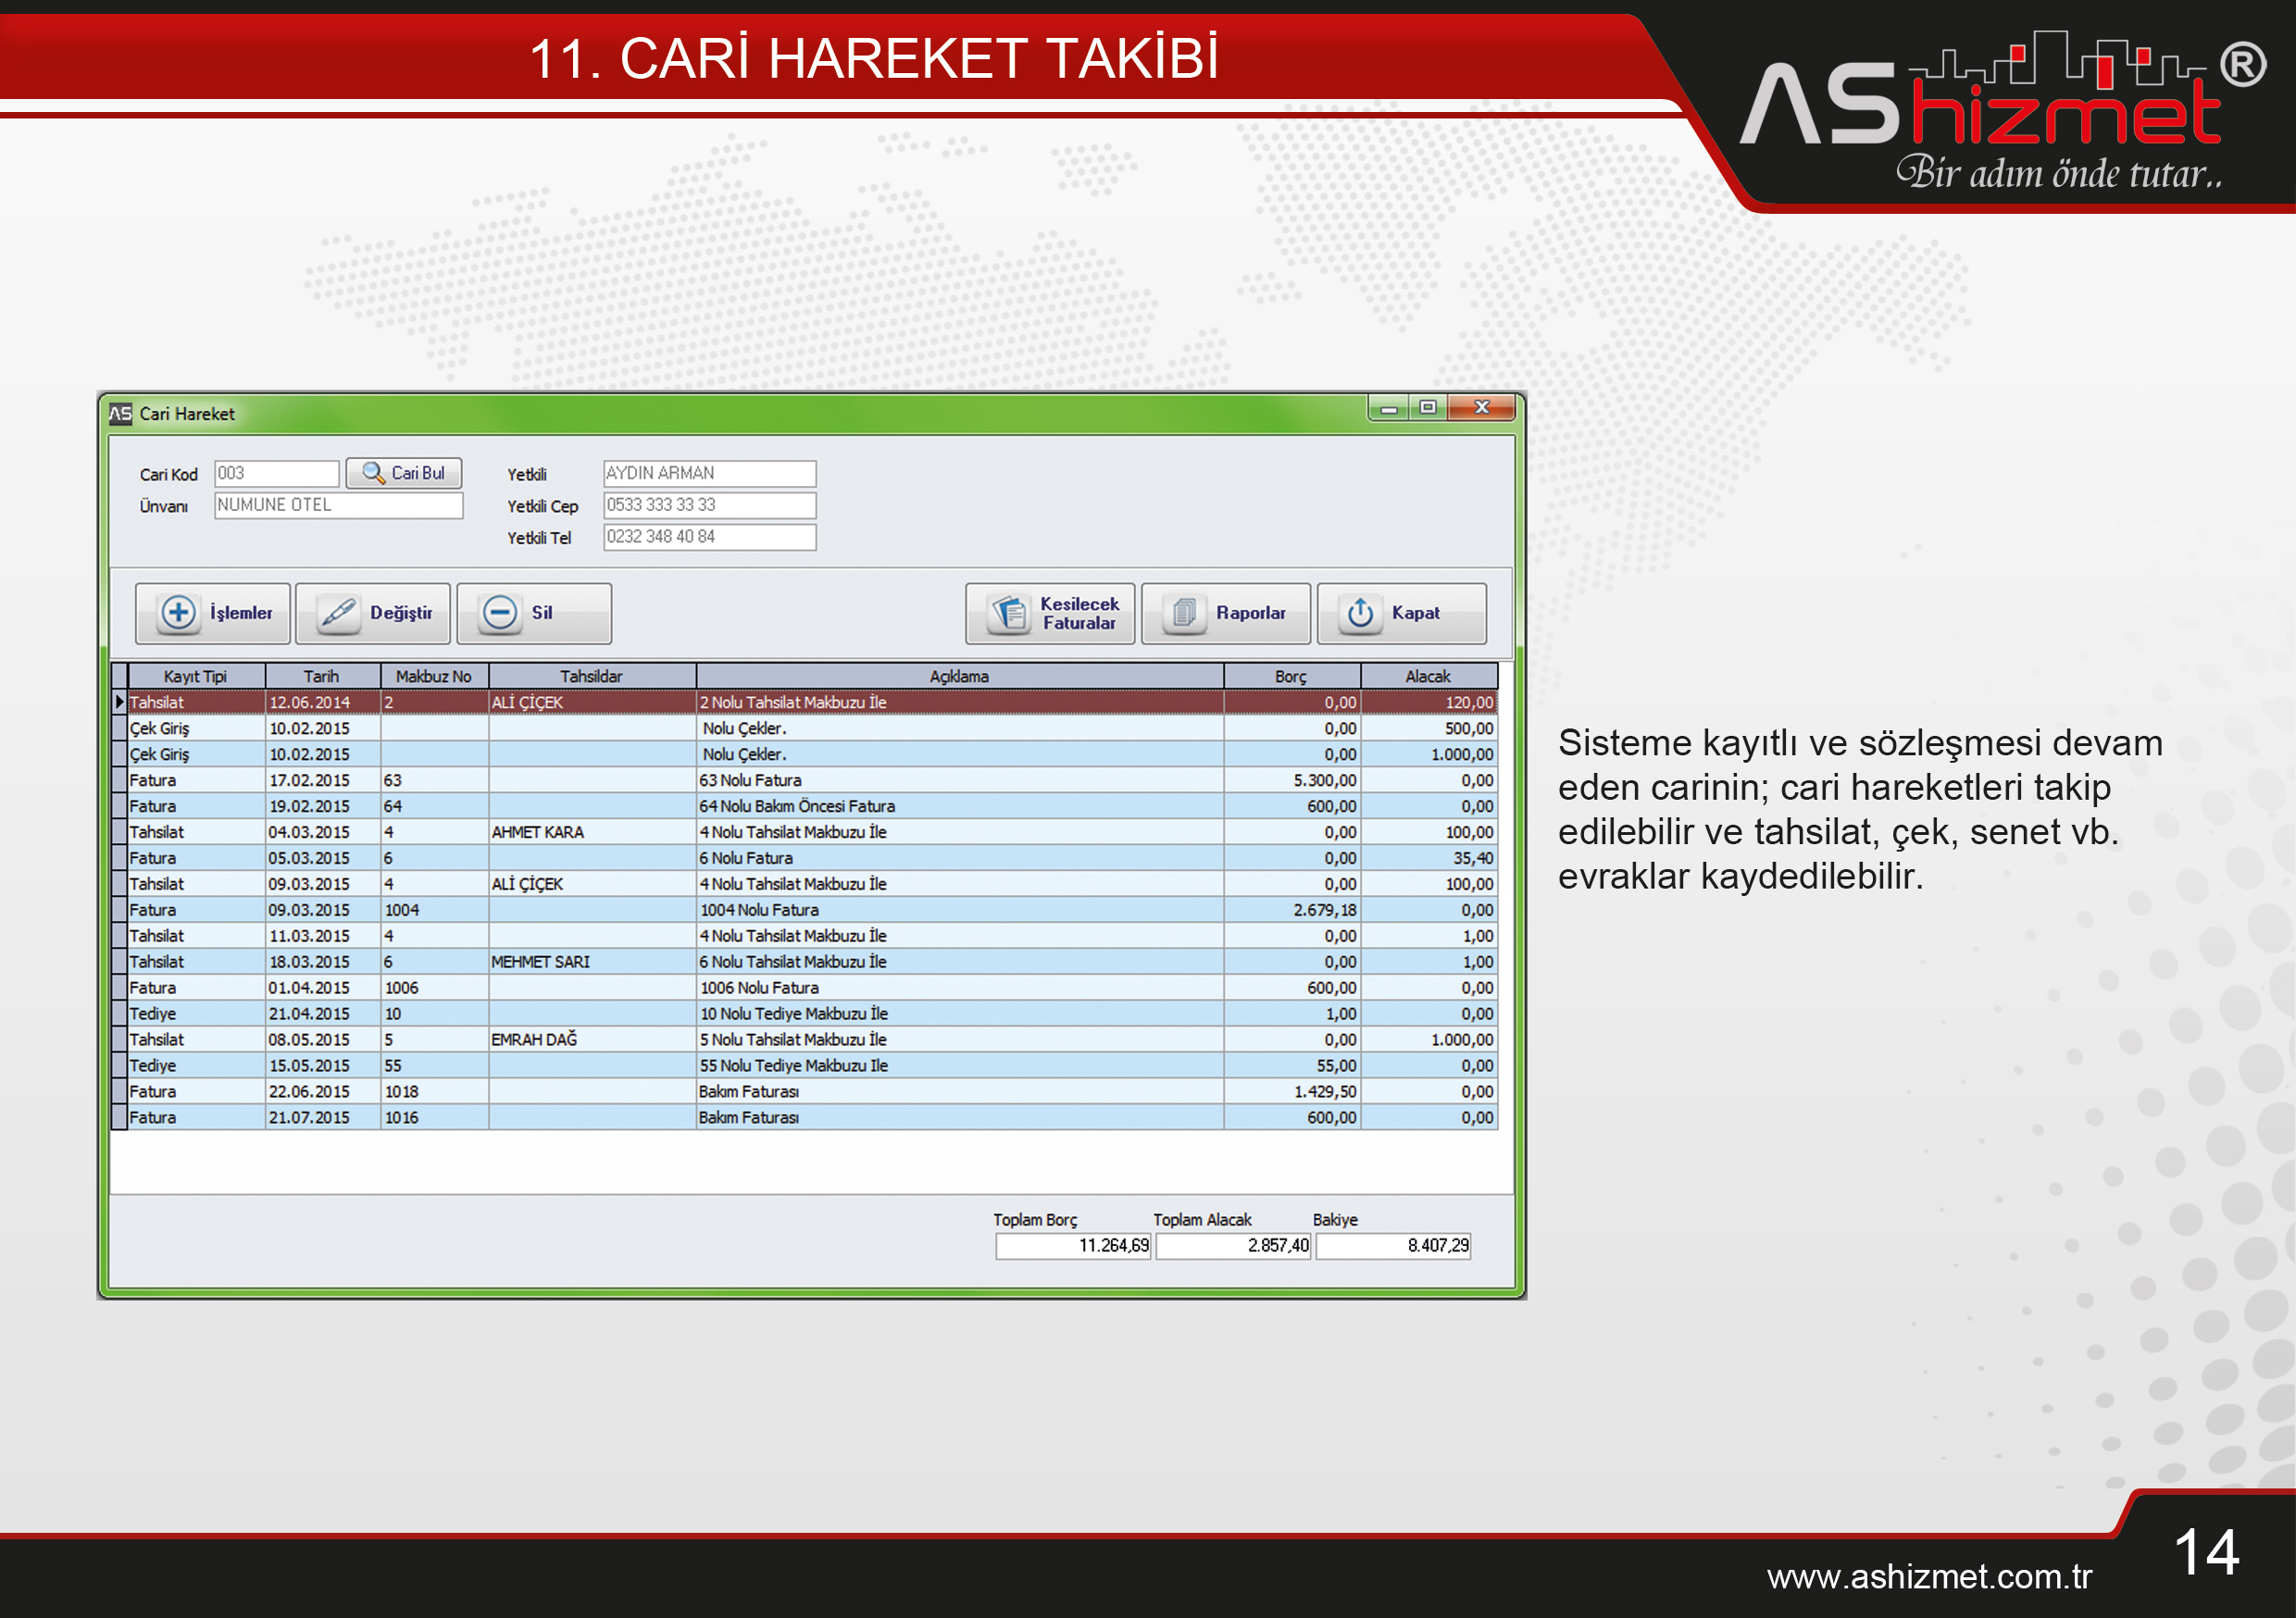
Task: Click the Bakiye balance field
Action: (x=1393, y=1246)
